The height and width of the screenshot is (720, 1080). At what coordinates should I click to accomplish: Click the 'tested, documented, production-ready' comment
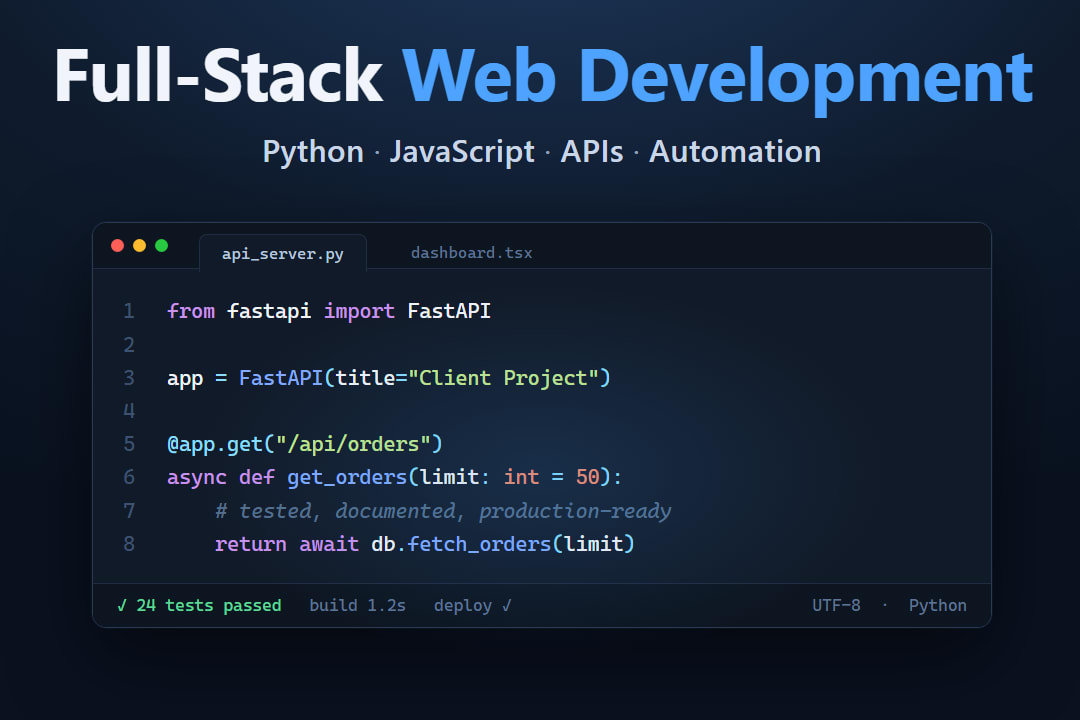coord(443,511)
